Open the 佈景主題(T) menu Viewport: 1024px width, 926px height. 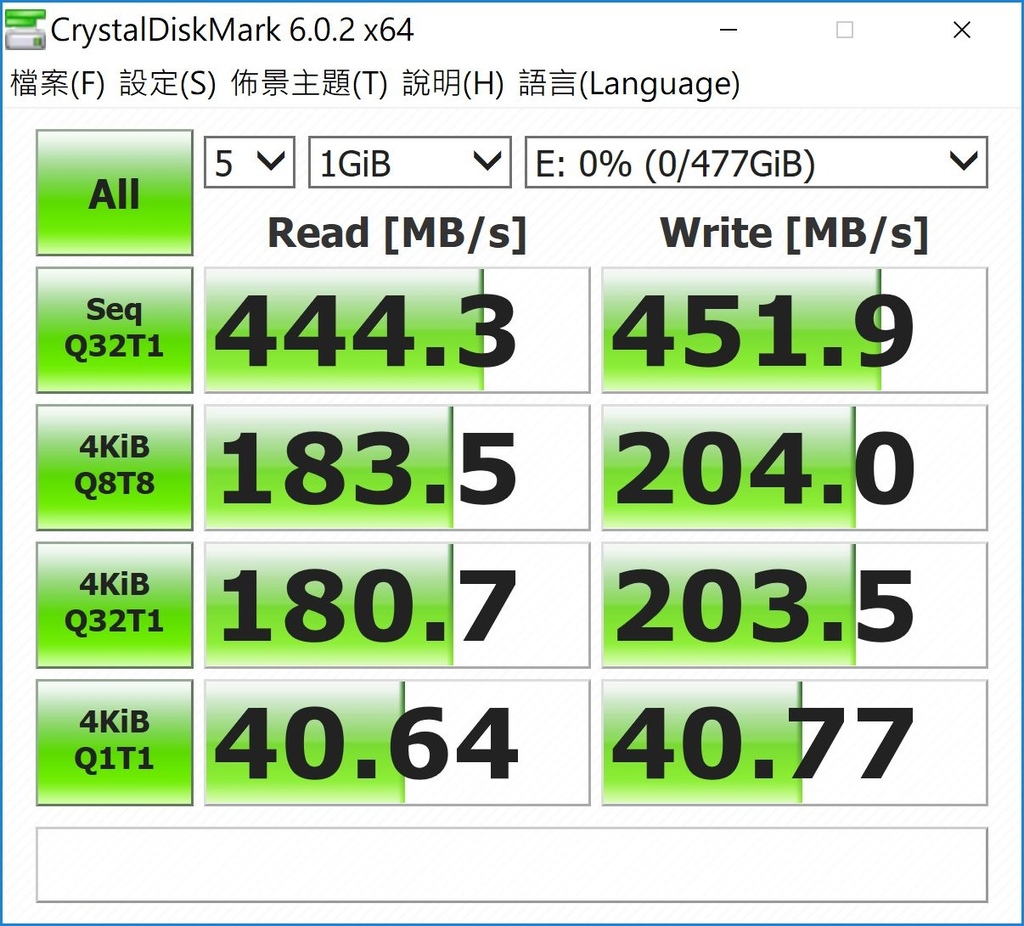(x=309, y=84)
